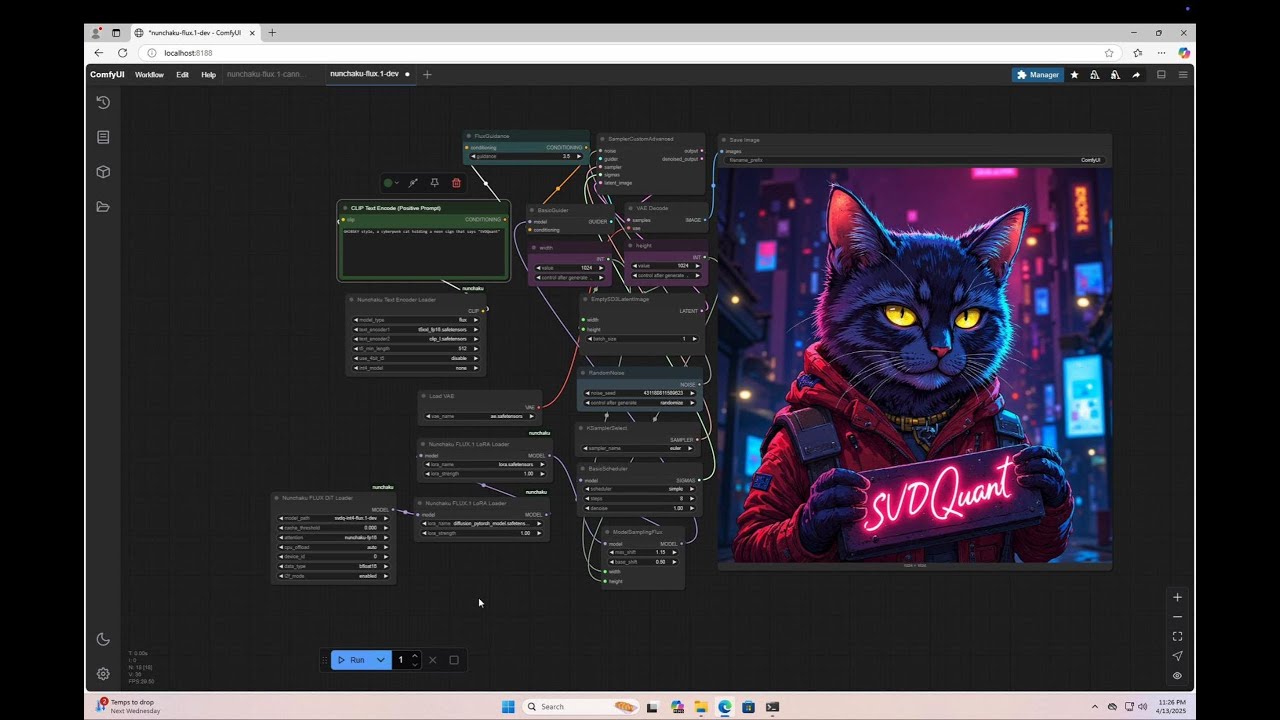Cancel the current run with X icon

(x=432, y=660)
